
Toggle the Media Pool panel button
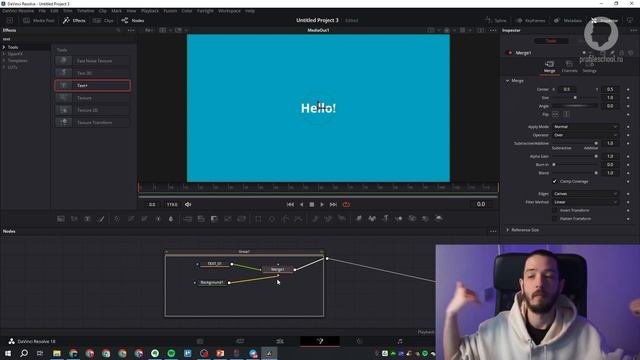tap(39, 20)
